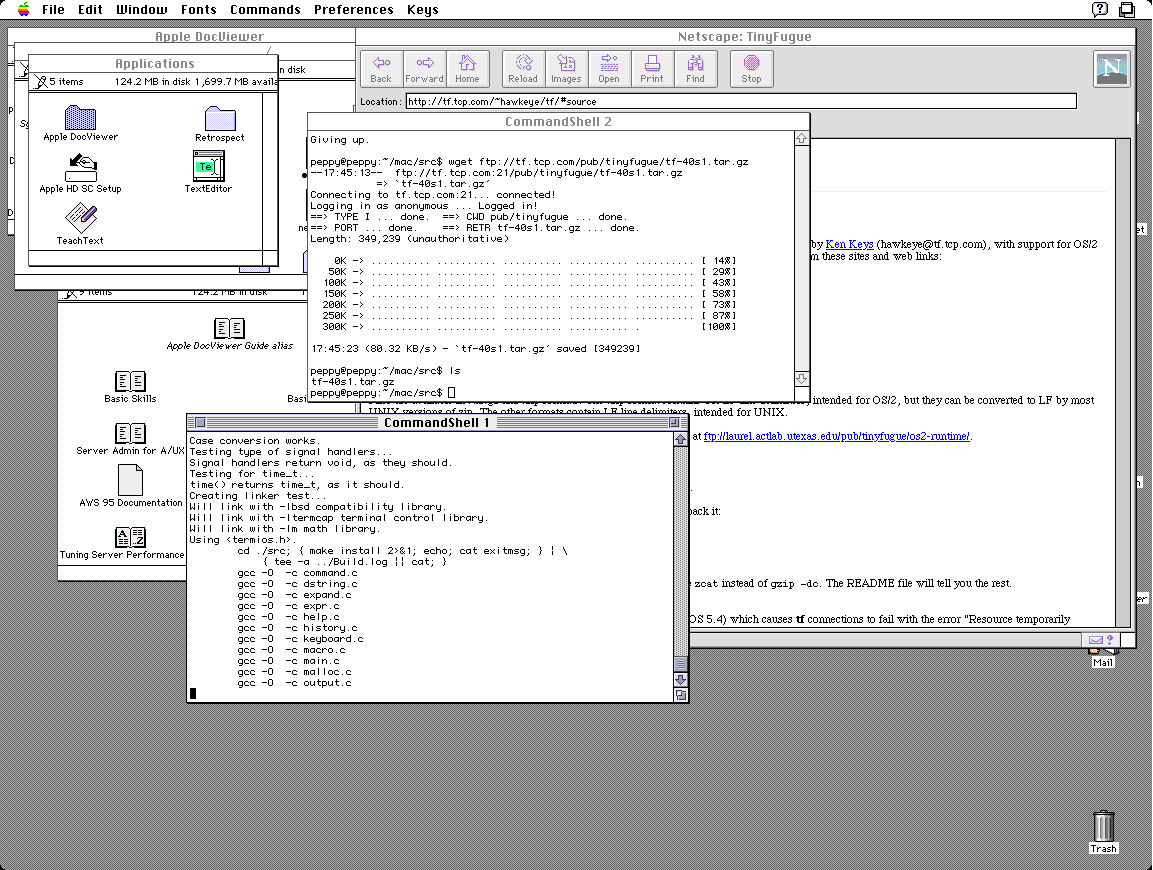Viewport: 1153px width, 870px height.
Task: Go to Home in Netscape toolbar
Action: (467, 69)
